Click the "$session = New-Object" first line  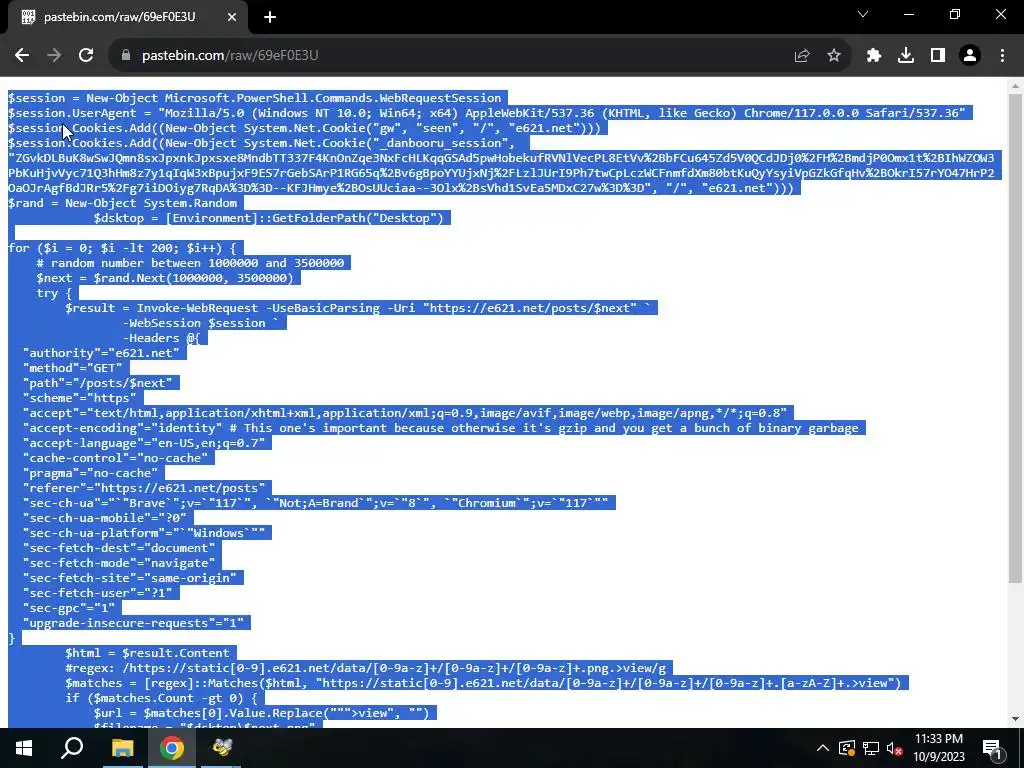255,98
